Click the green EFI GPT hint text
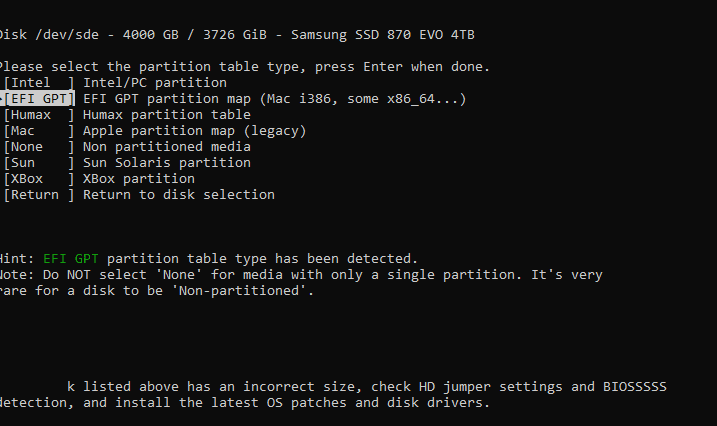 tap(70, 259)
